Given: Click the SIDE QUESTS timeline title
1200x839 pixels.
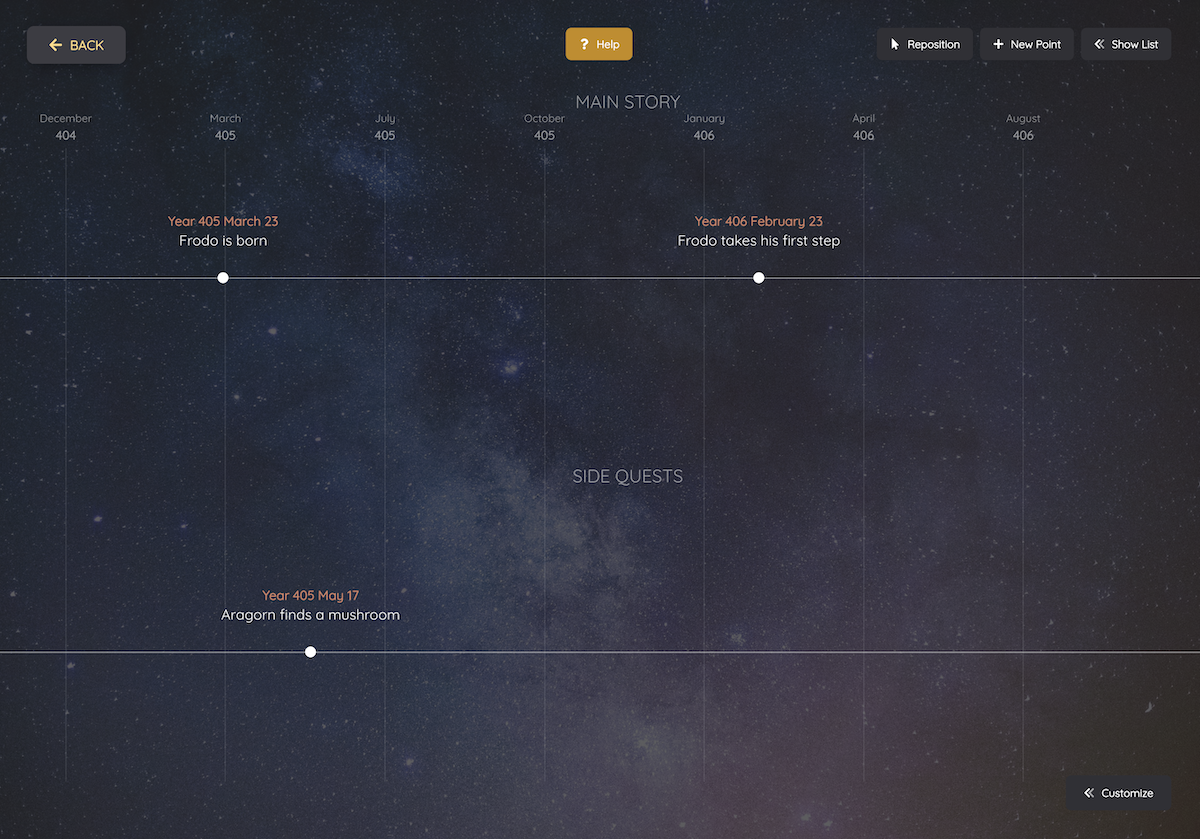Looking at the screenshot, I should (x=627, y=476).
